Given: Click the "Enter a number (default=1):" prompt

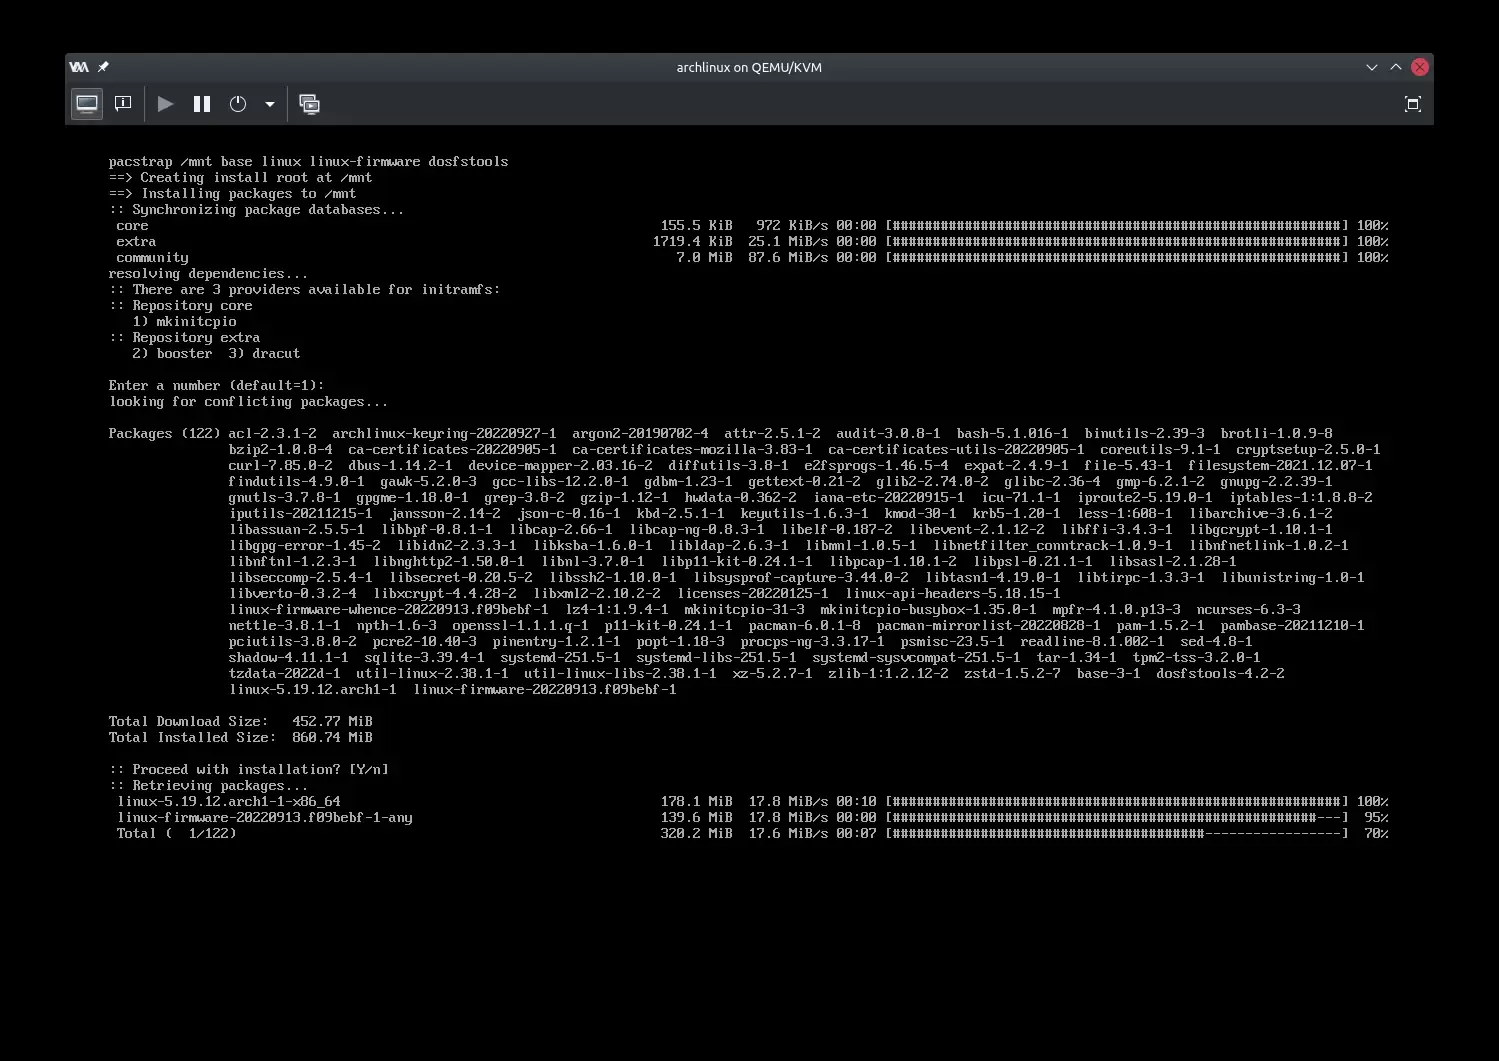Looking at the screenshot, I should tap(216, 386).
